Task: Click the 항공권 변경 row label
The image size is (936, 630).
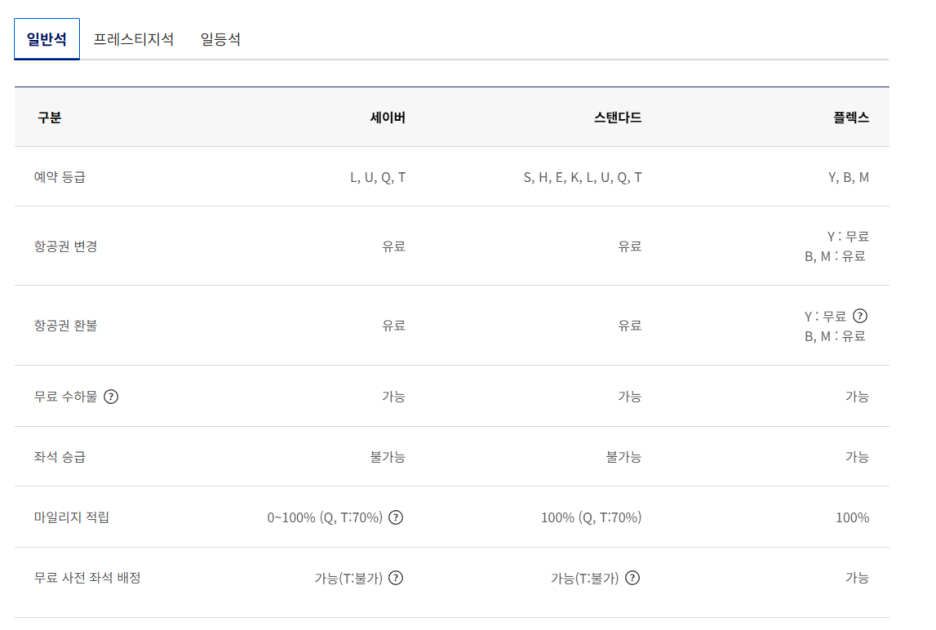Action: [x=65, y=246]
